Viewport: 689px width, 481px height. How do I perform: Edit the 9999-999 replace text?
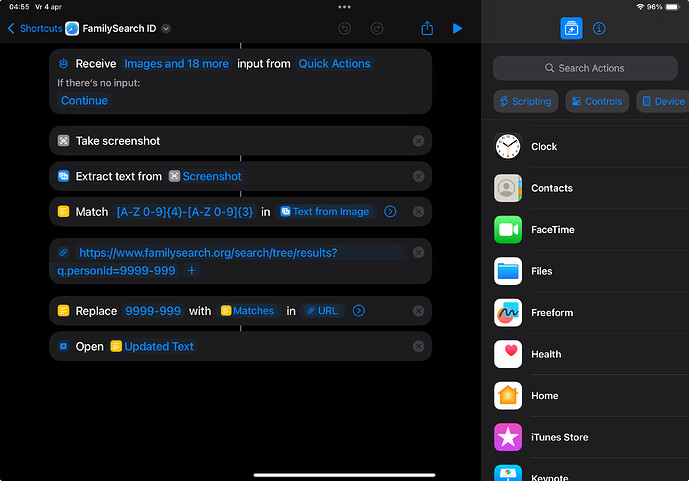coord(153,311)
